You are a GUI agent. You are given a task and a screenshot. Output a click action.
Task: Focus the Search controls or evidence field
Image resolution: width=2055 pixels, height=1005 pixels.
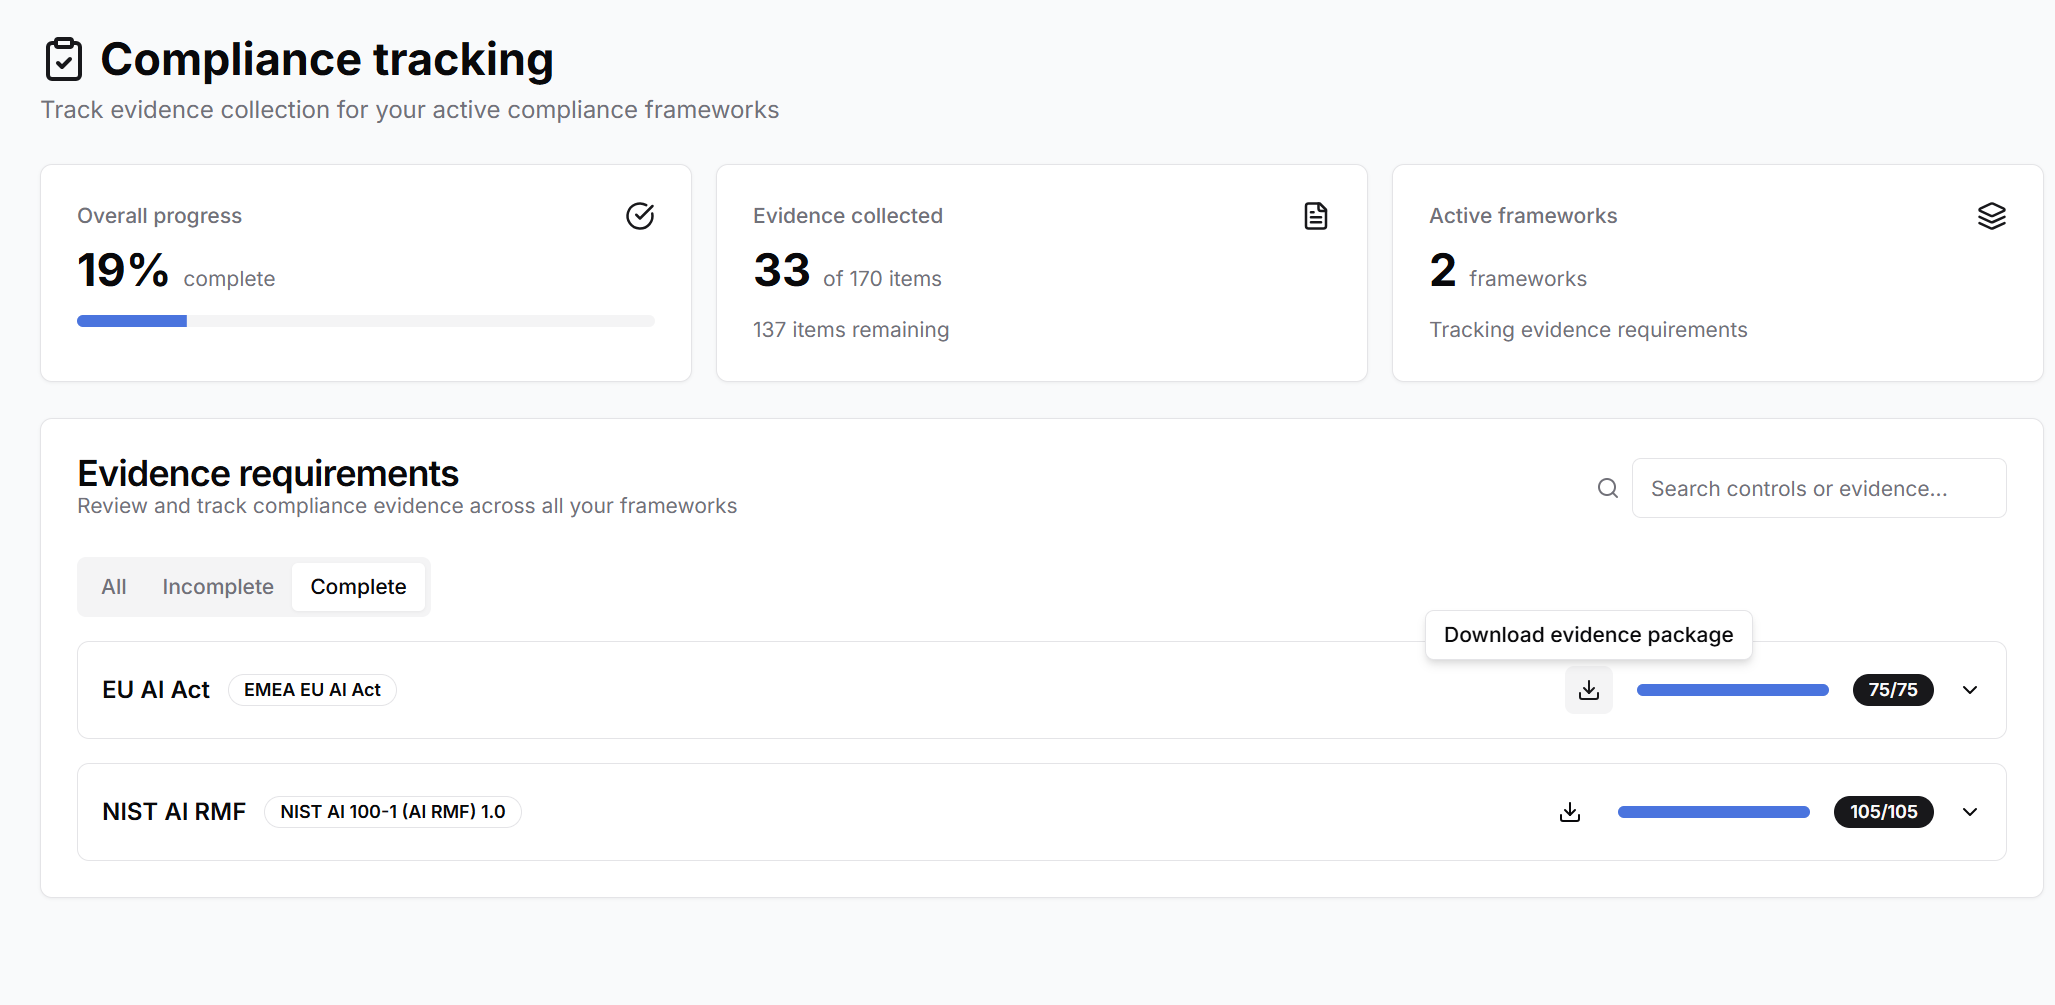[1818, 488]
